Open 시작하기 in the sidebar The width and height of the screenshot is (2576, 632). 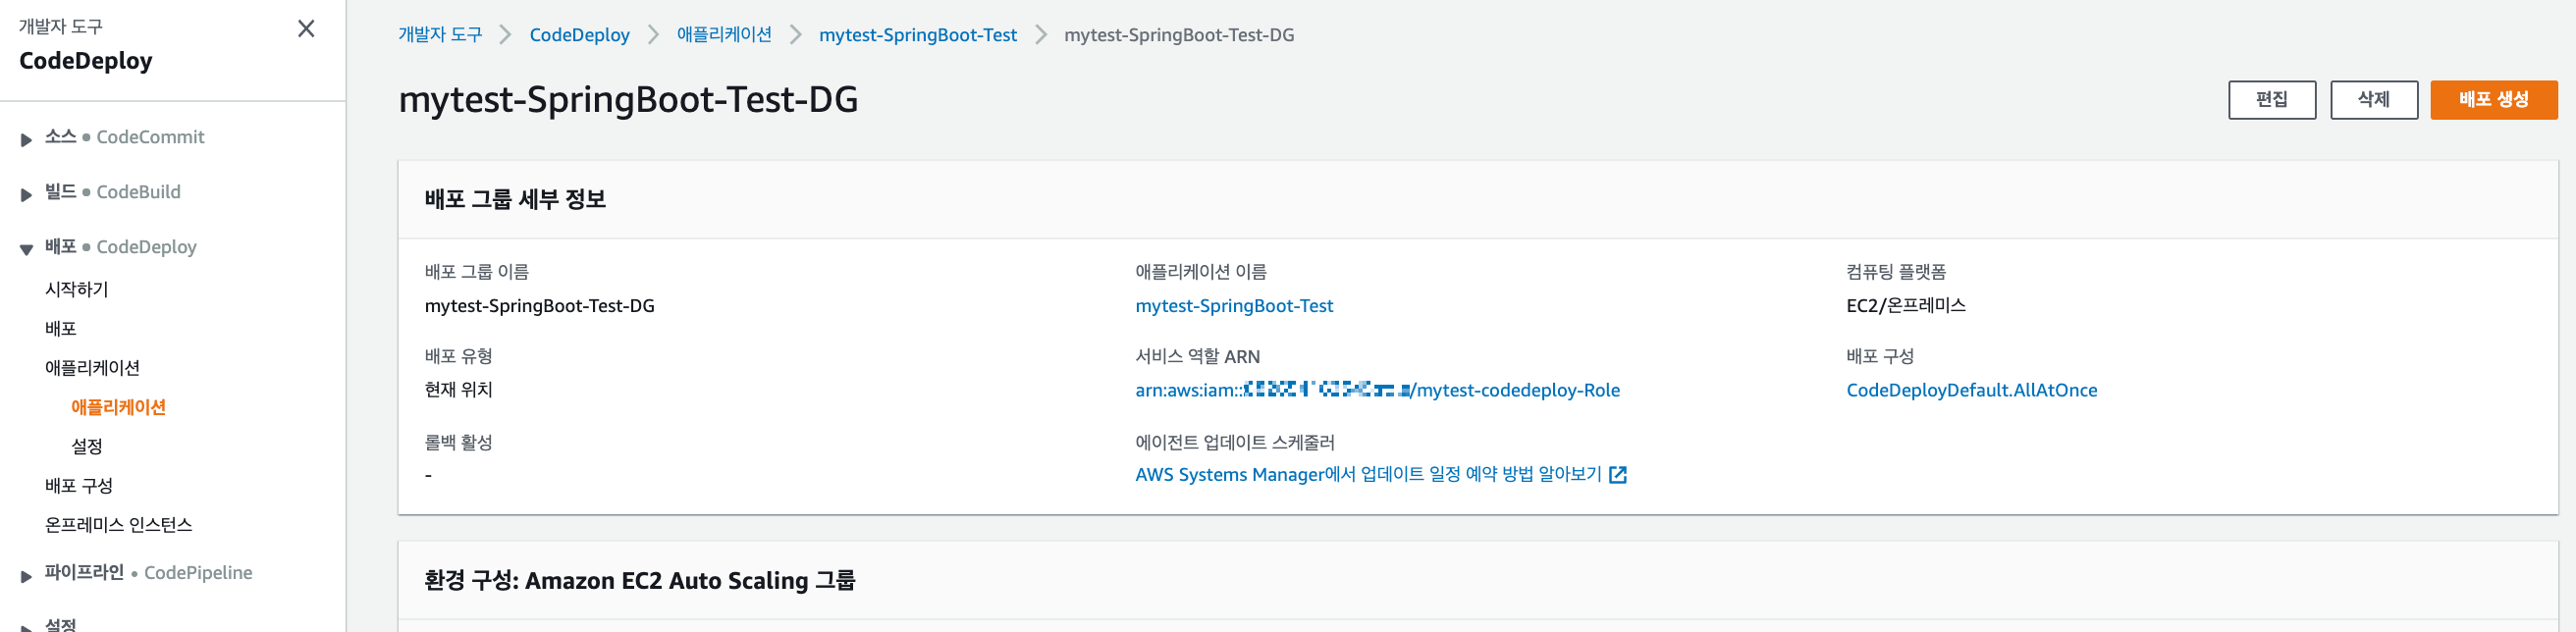[x=76, y=289]
